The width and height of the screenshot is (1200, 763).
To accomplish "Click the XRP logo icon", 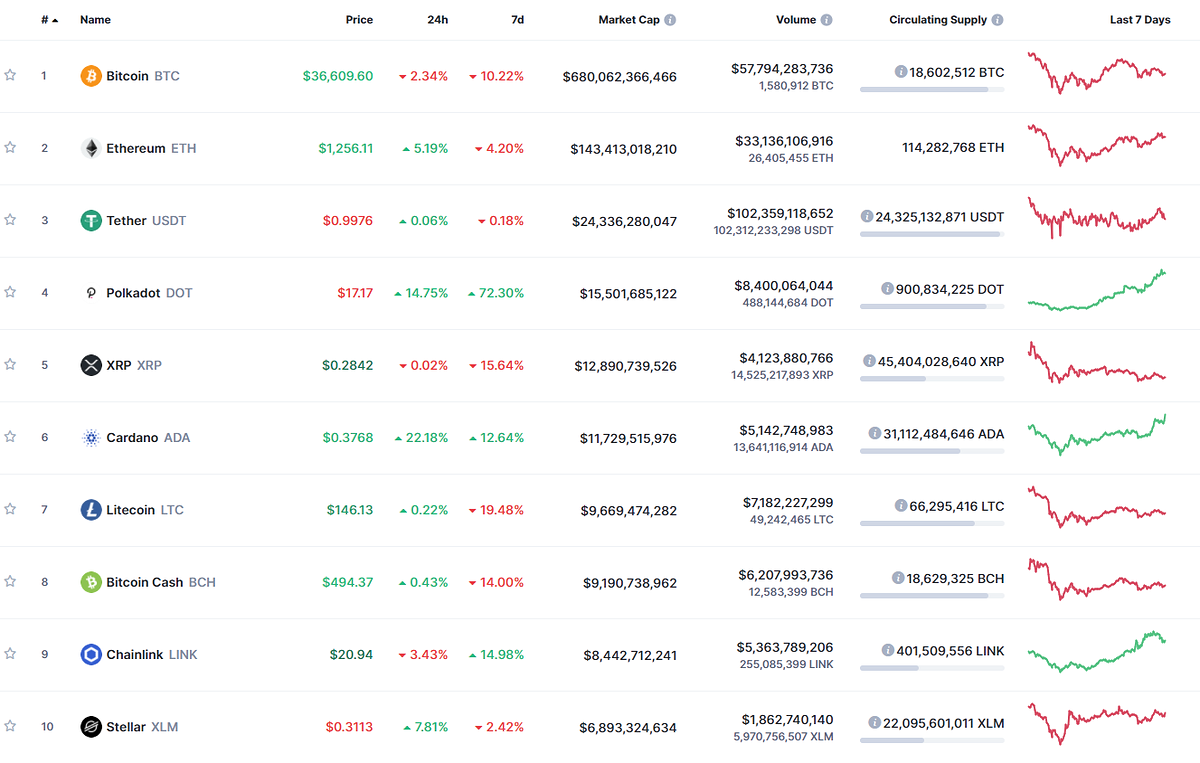I will 91,365.
